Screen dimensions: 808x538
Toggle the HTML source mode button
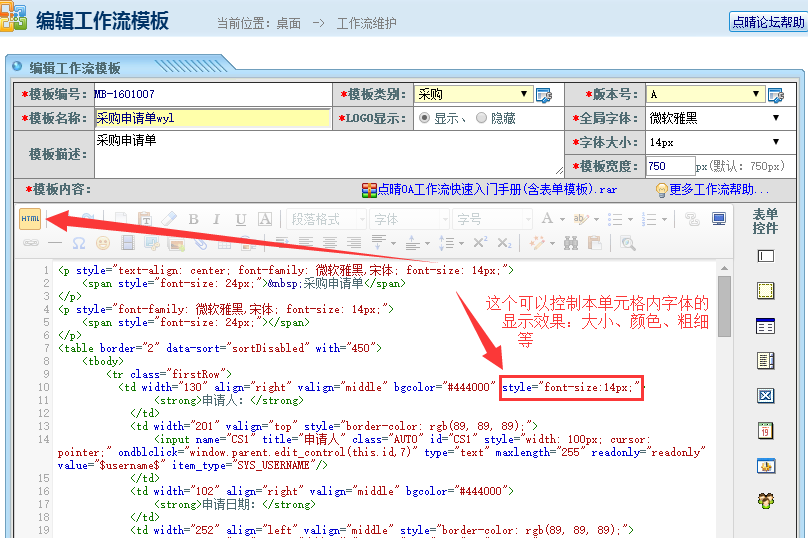tap(30, 219)
